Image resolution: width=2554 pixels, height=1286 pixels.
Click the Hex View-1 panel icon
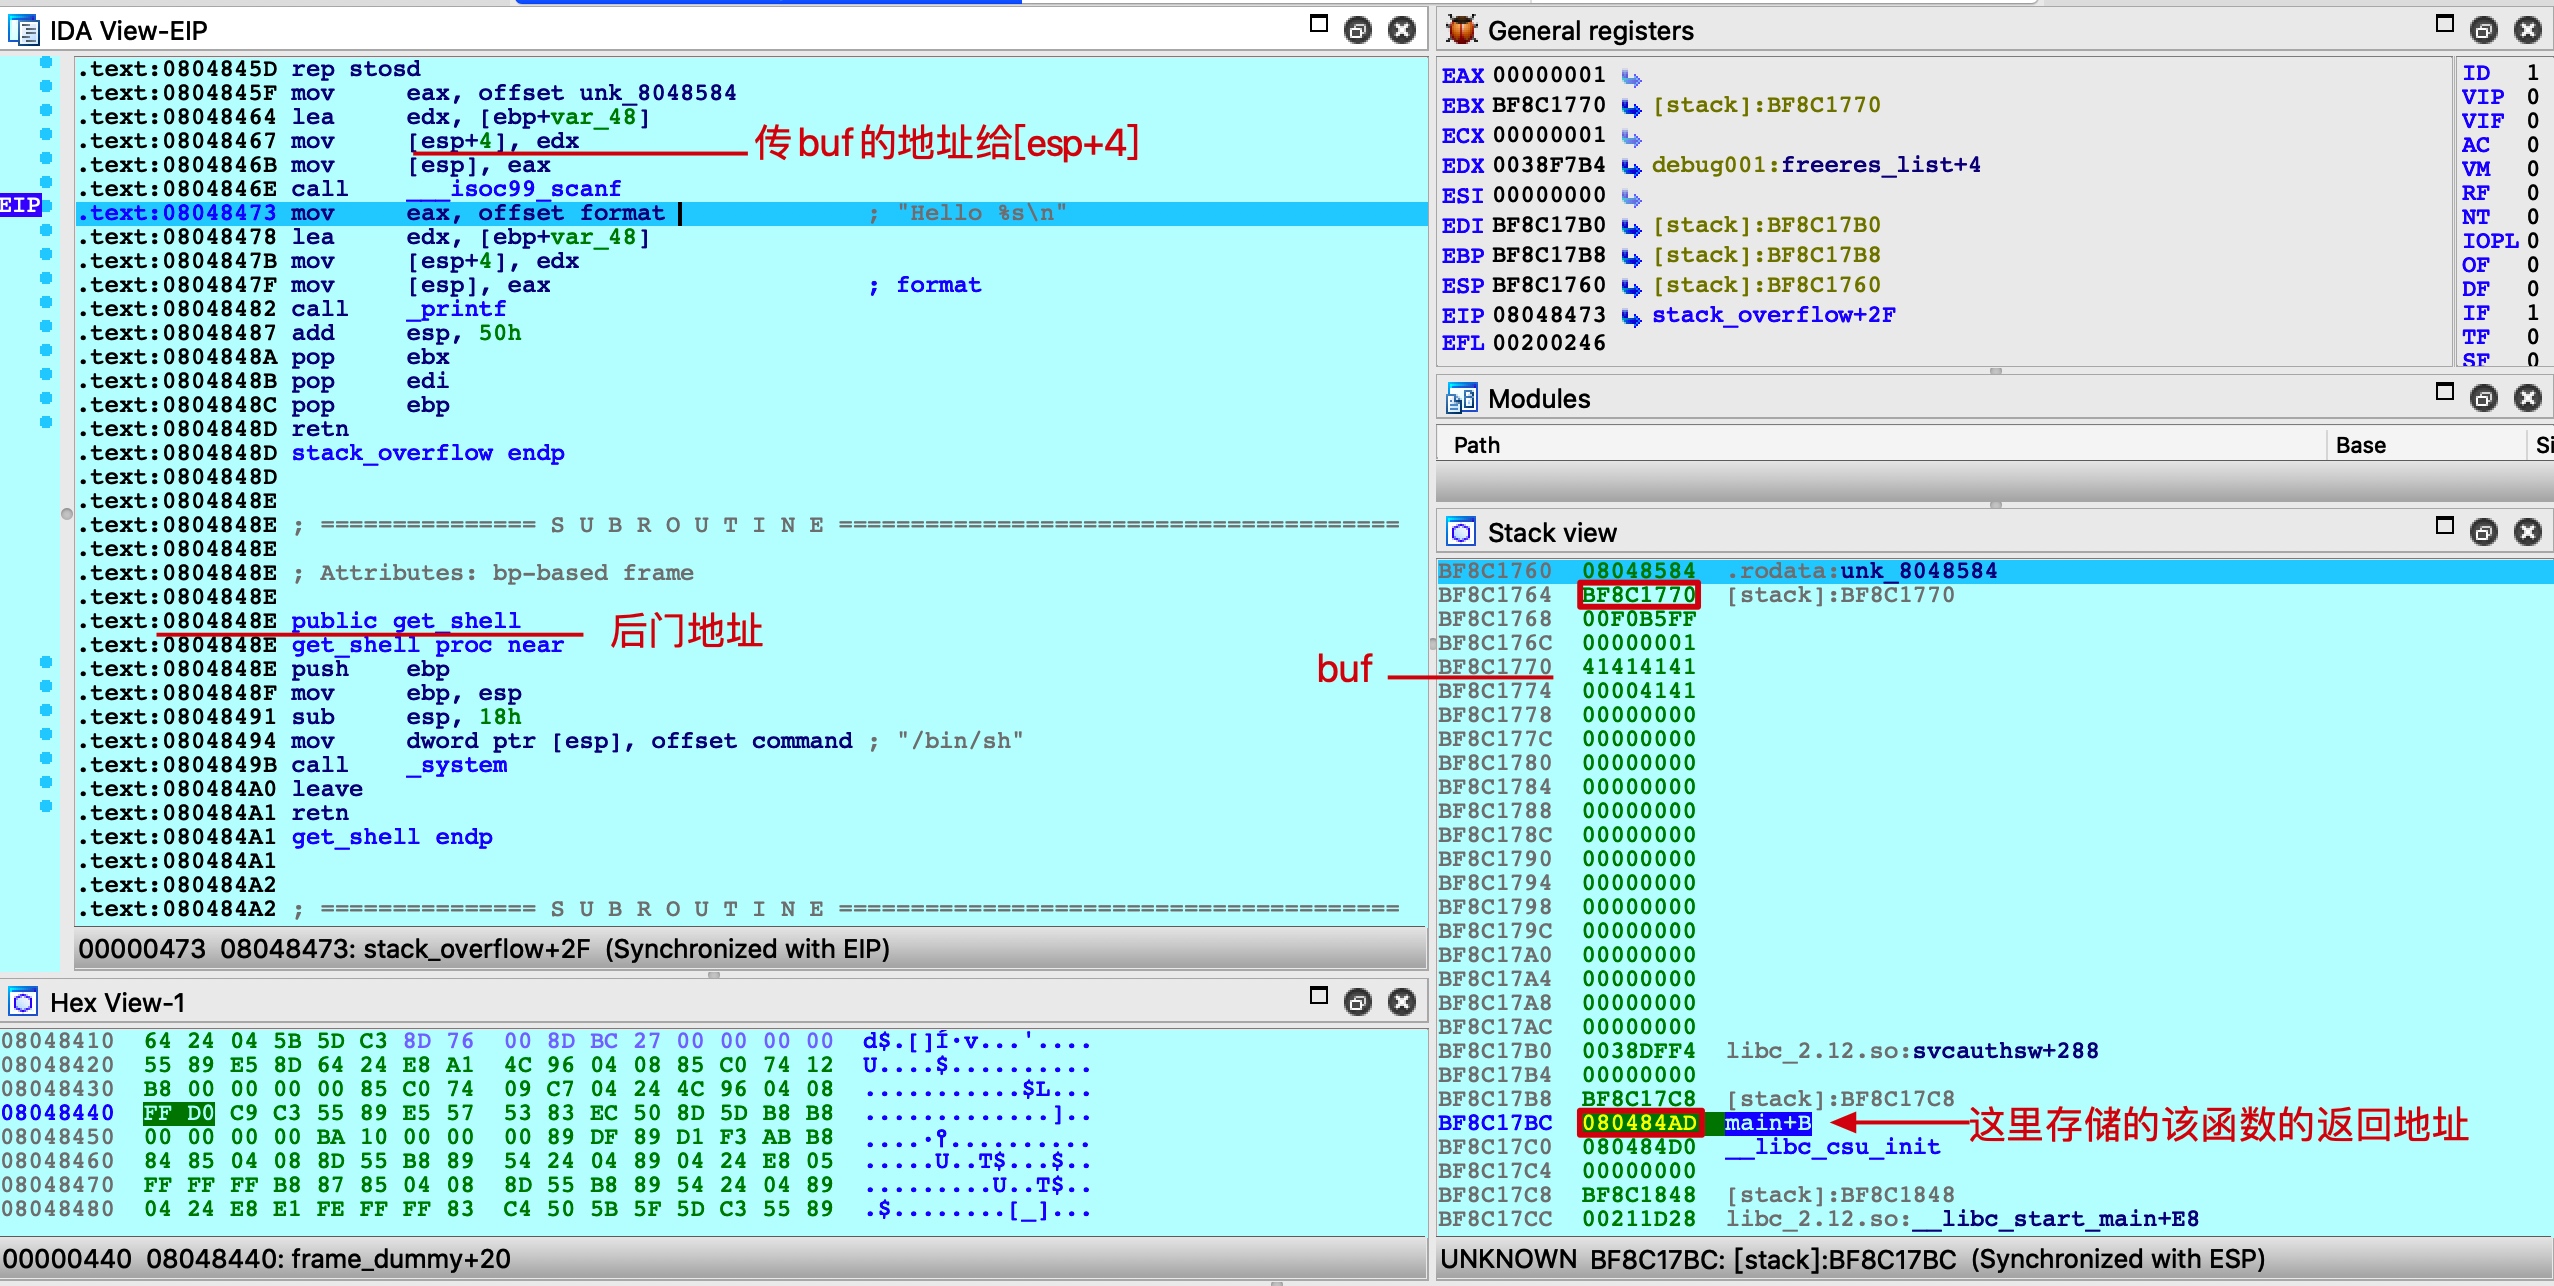[x=23, y=1002]
